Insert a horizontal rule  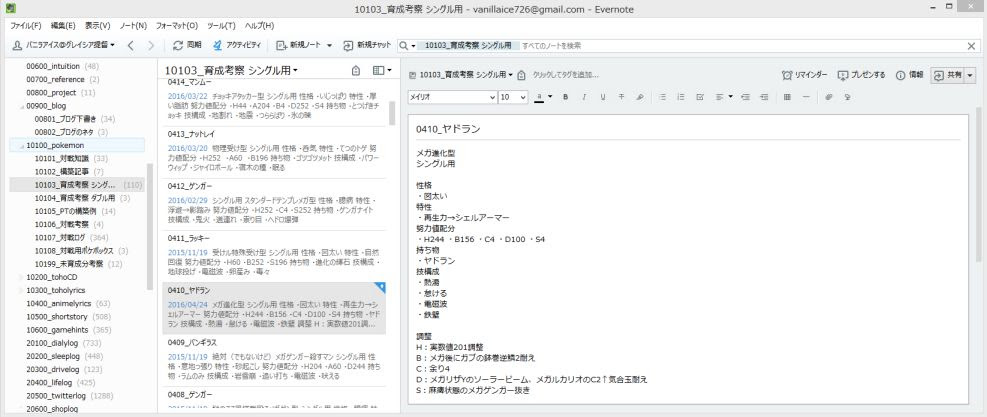(x=806, y=97)
